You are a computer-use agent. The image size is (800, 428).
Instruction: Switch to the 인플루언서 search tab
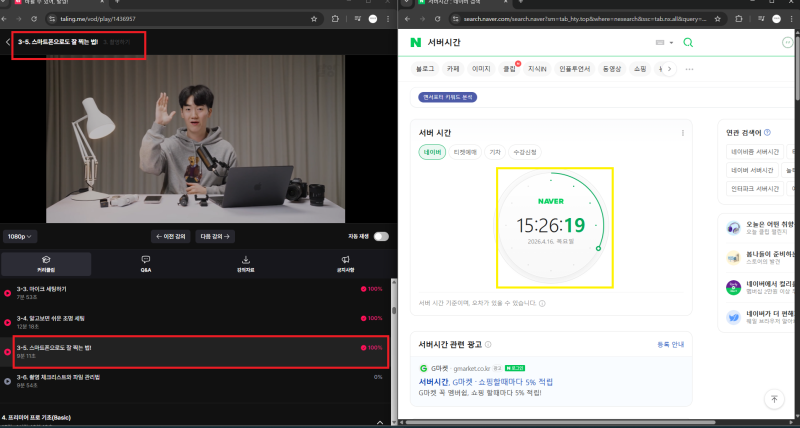pyautogui.click(x=574, y=68)
